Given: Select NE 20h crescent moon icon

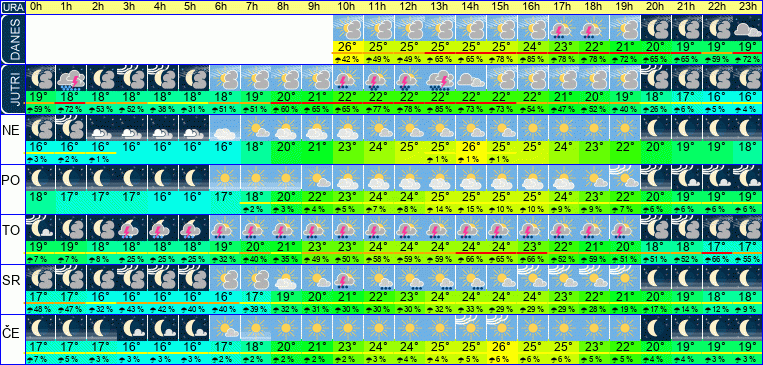Looking at the screenshot, I should pos(656,128).
